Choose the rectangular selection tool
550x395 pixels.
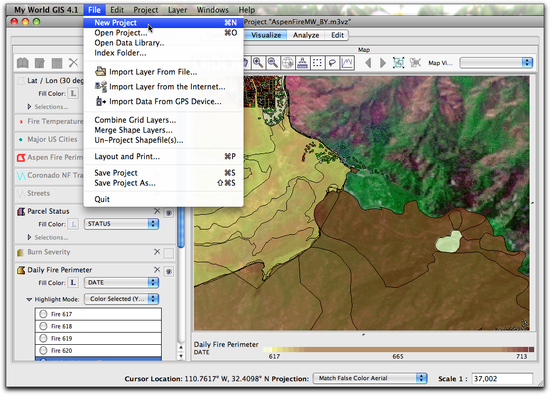point(317,63)
